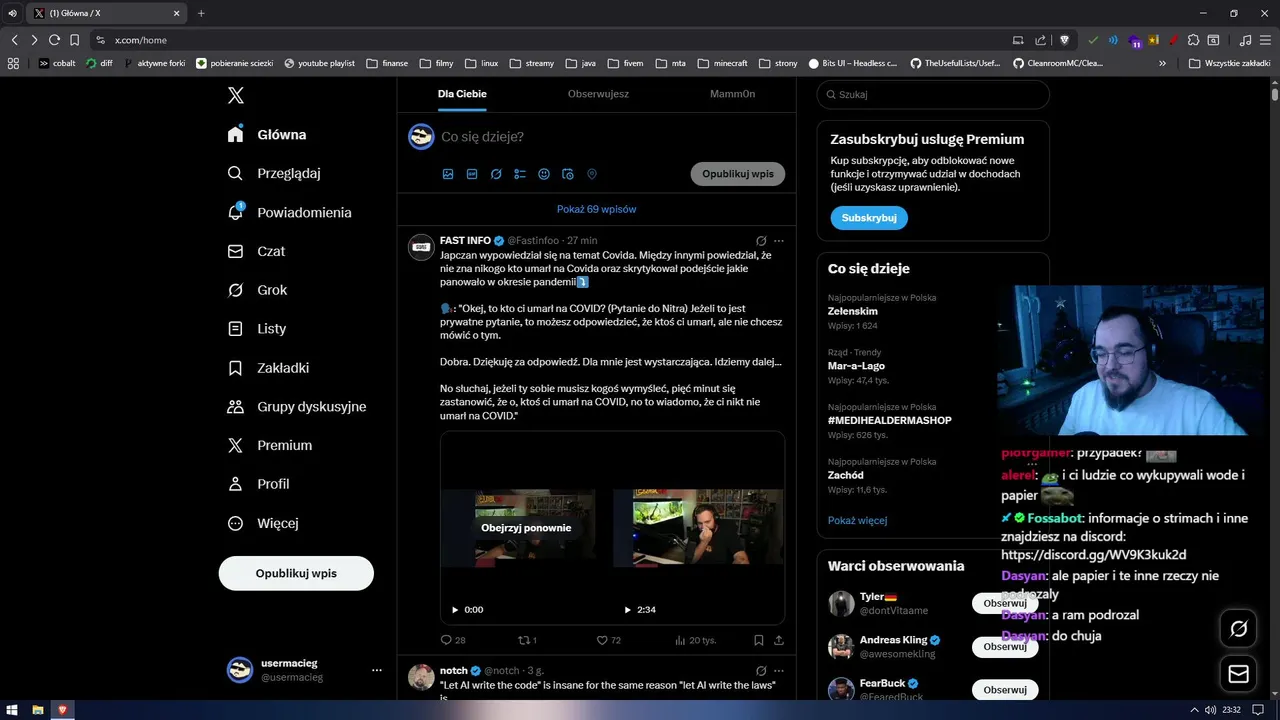Image resolution: width=1280 pixels, height=720 pixels.
Task: Open account menu dots beside usermacieg
Action: 377,670
